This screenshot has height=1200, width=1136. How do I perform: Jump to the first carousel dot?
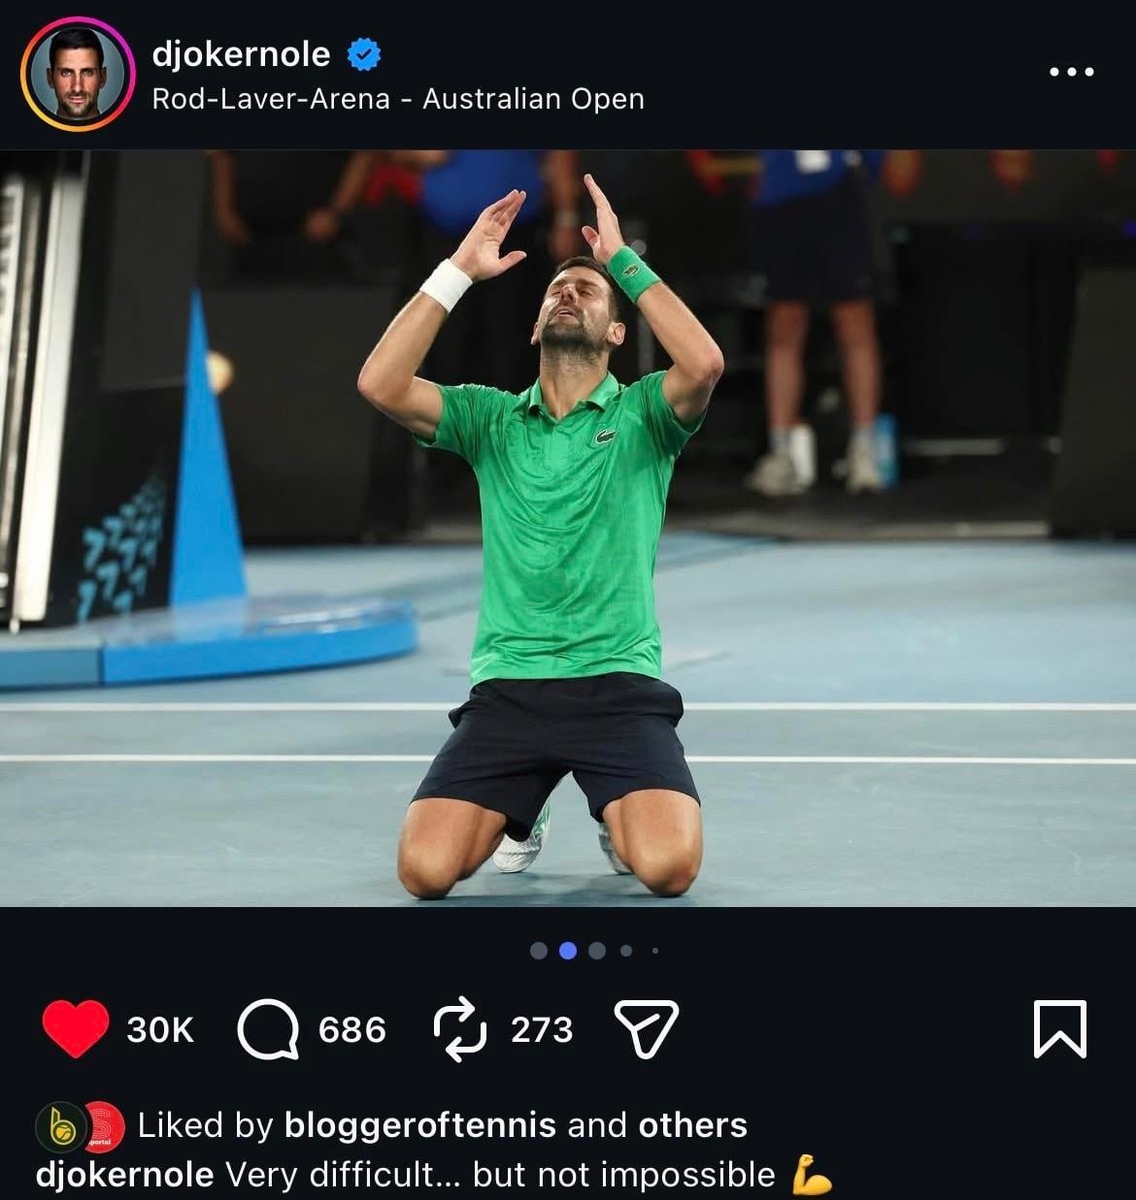(539, 950)
